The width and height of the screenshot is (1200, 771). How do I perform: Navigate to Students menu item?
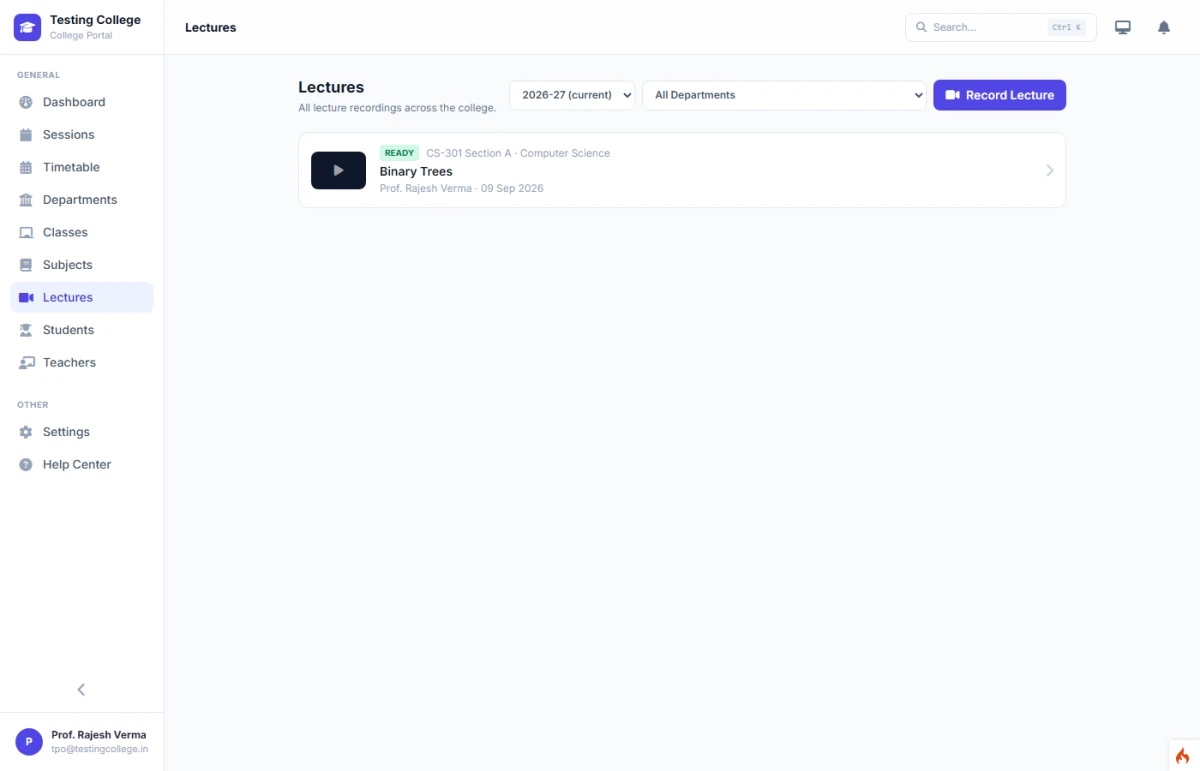[82, 330]
